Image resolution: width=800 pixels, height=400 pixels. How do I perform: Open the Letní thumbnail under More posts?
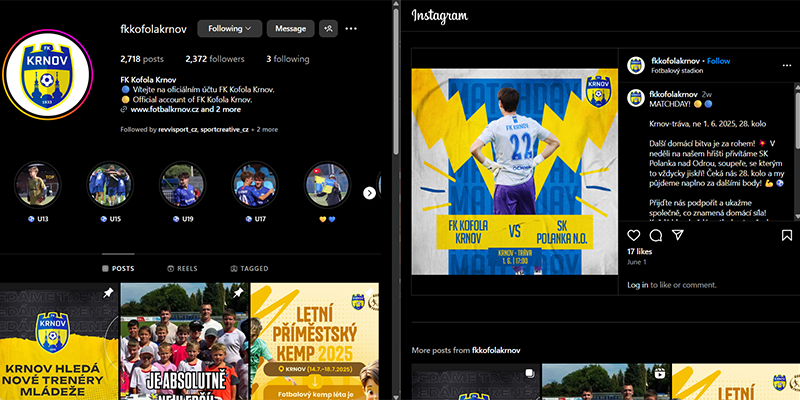pos(736,382)
